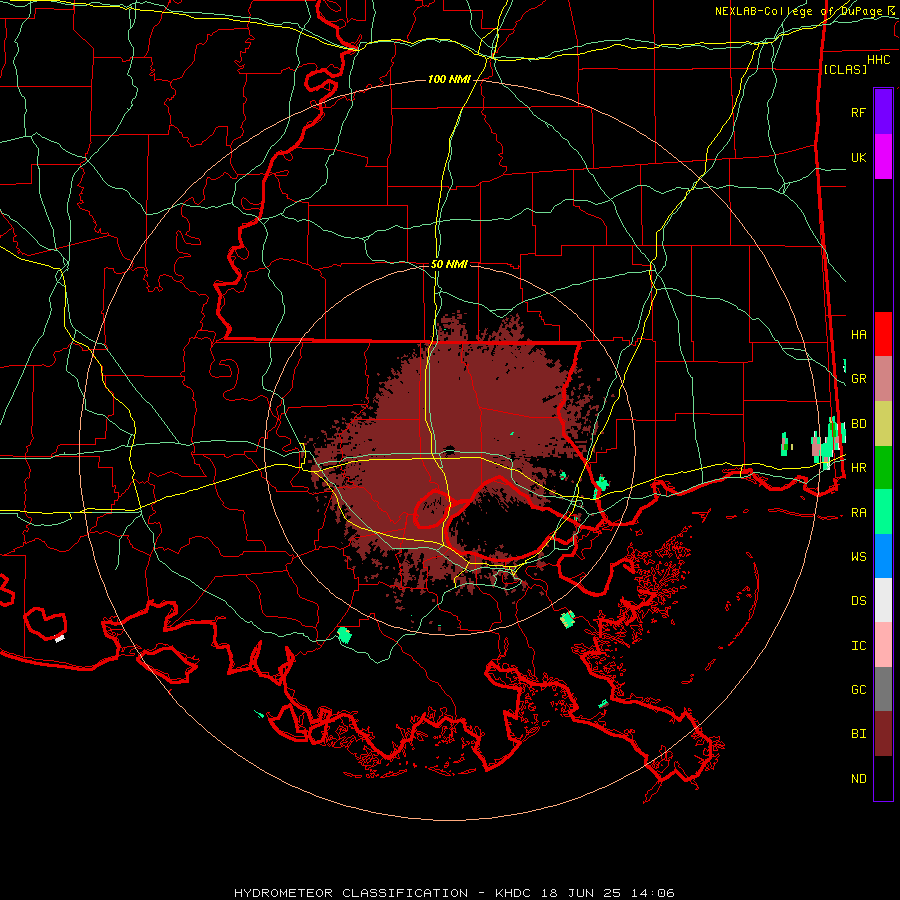Click the UK legend label
This screenshot has height=900, width=900.
(858, 157)
